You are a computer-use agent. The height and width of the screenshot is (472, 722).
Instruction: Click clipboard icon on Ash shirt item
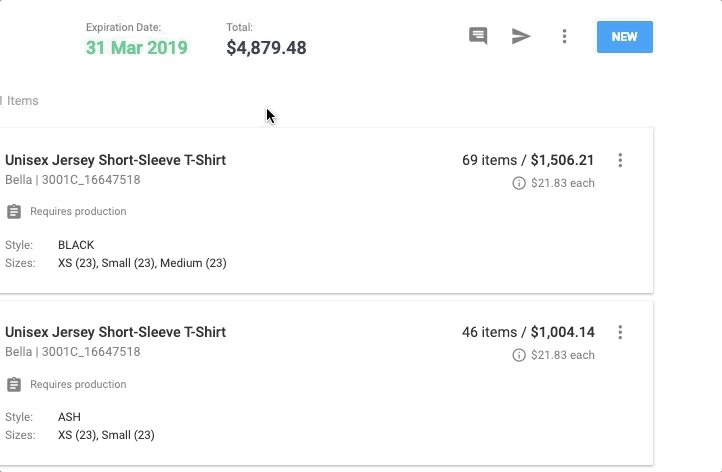point(14,385)
